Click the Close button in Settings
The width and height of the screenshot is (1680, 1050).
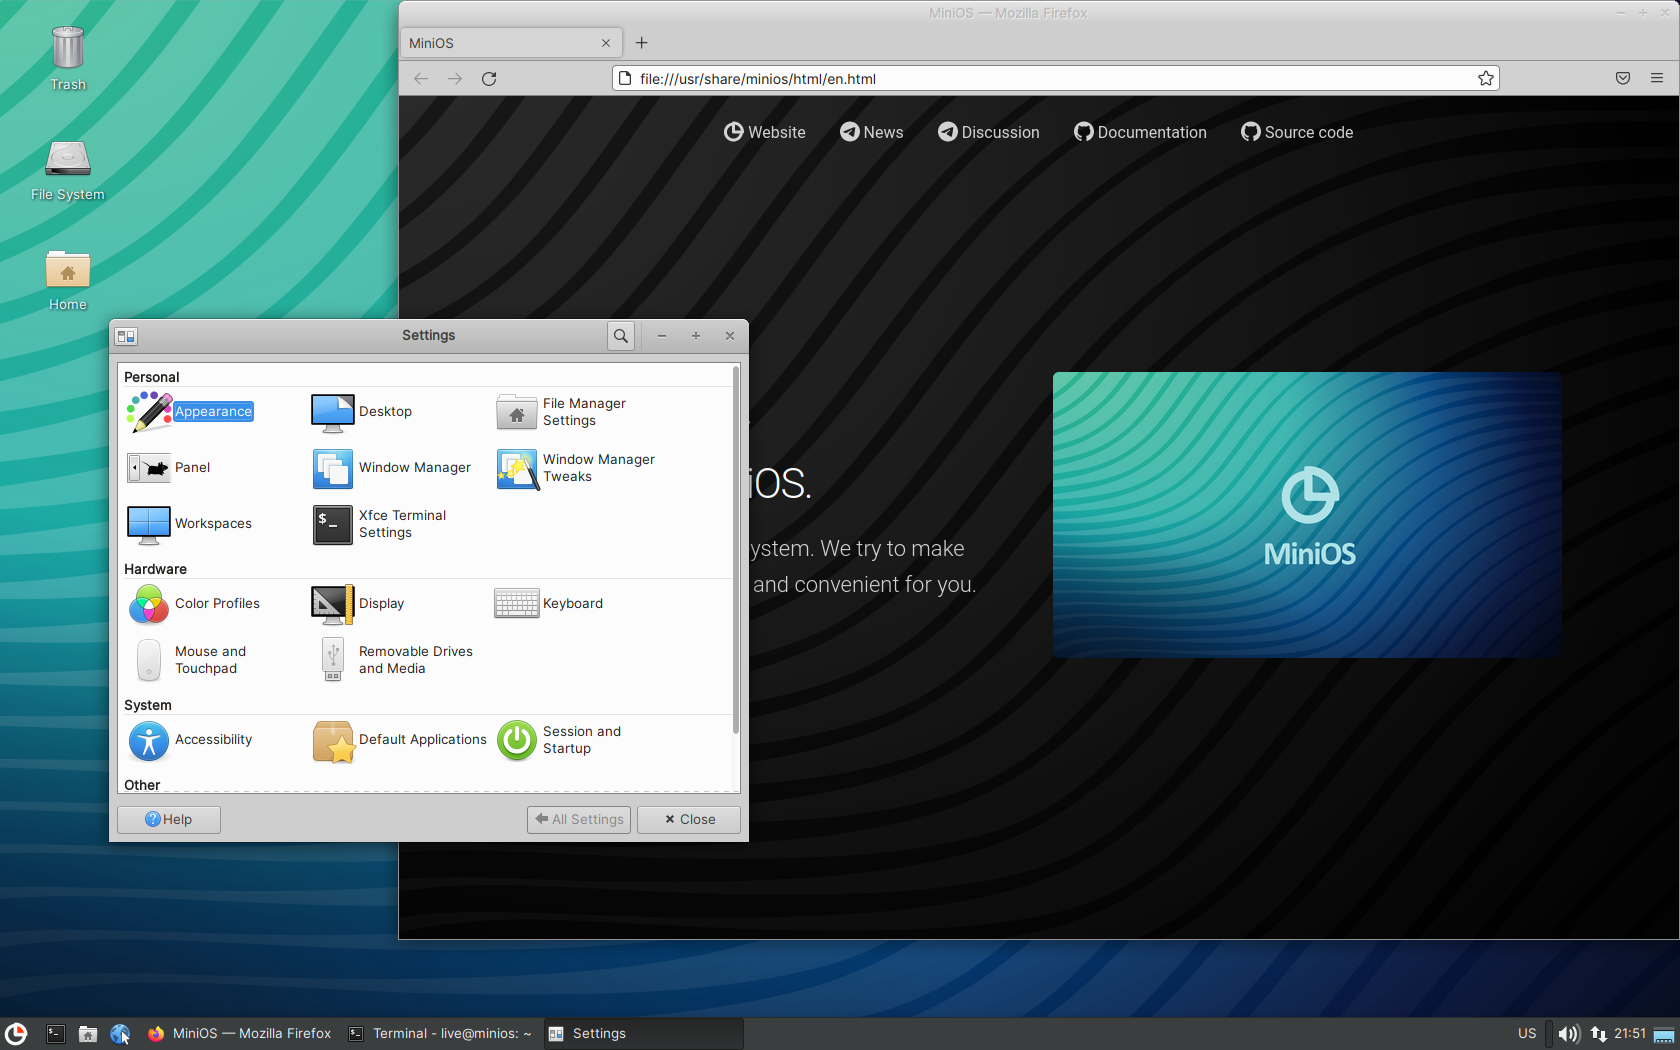point(689,820)
